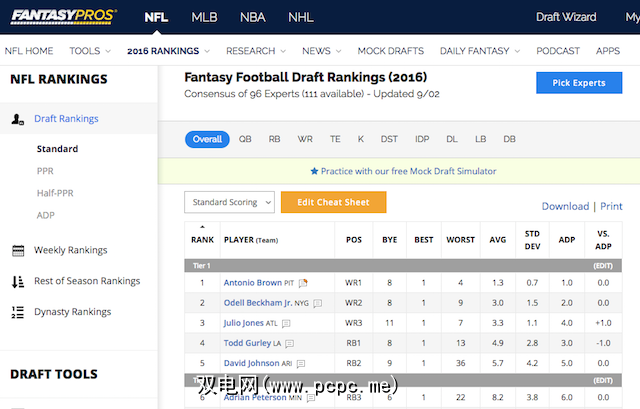Select the DST position filter
Viewport: 640px width, 409px height.
[x=389, y=139]
